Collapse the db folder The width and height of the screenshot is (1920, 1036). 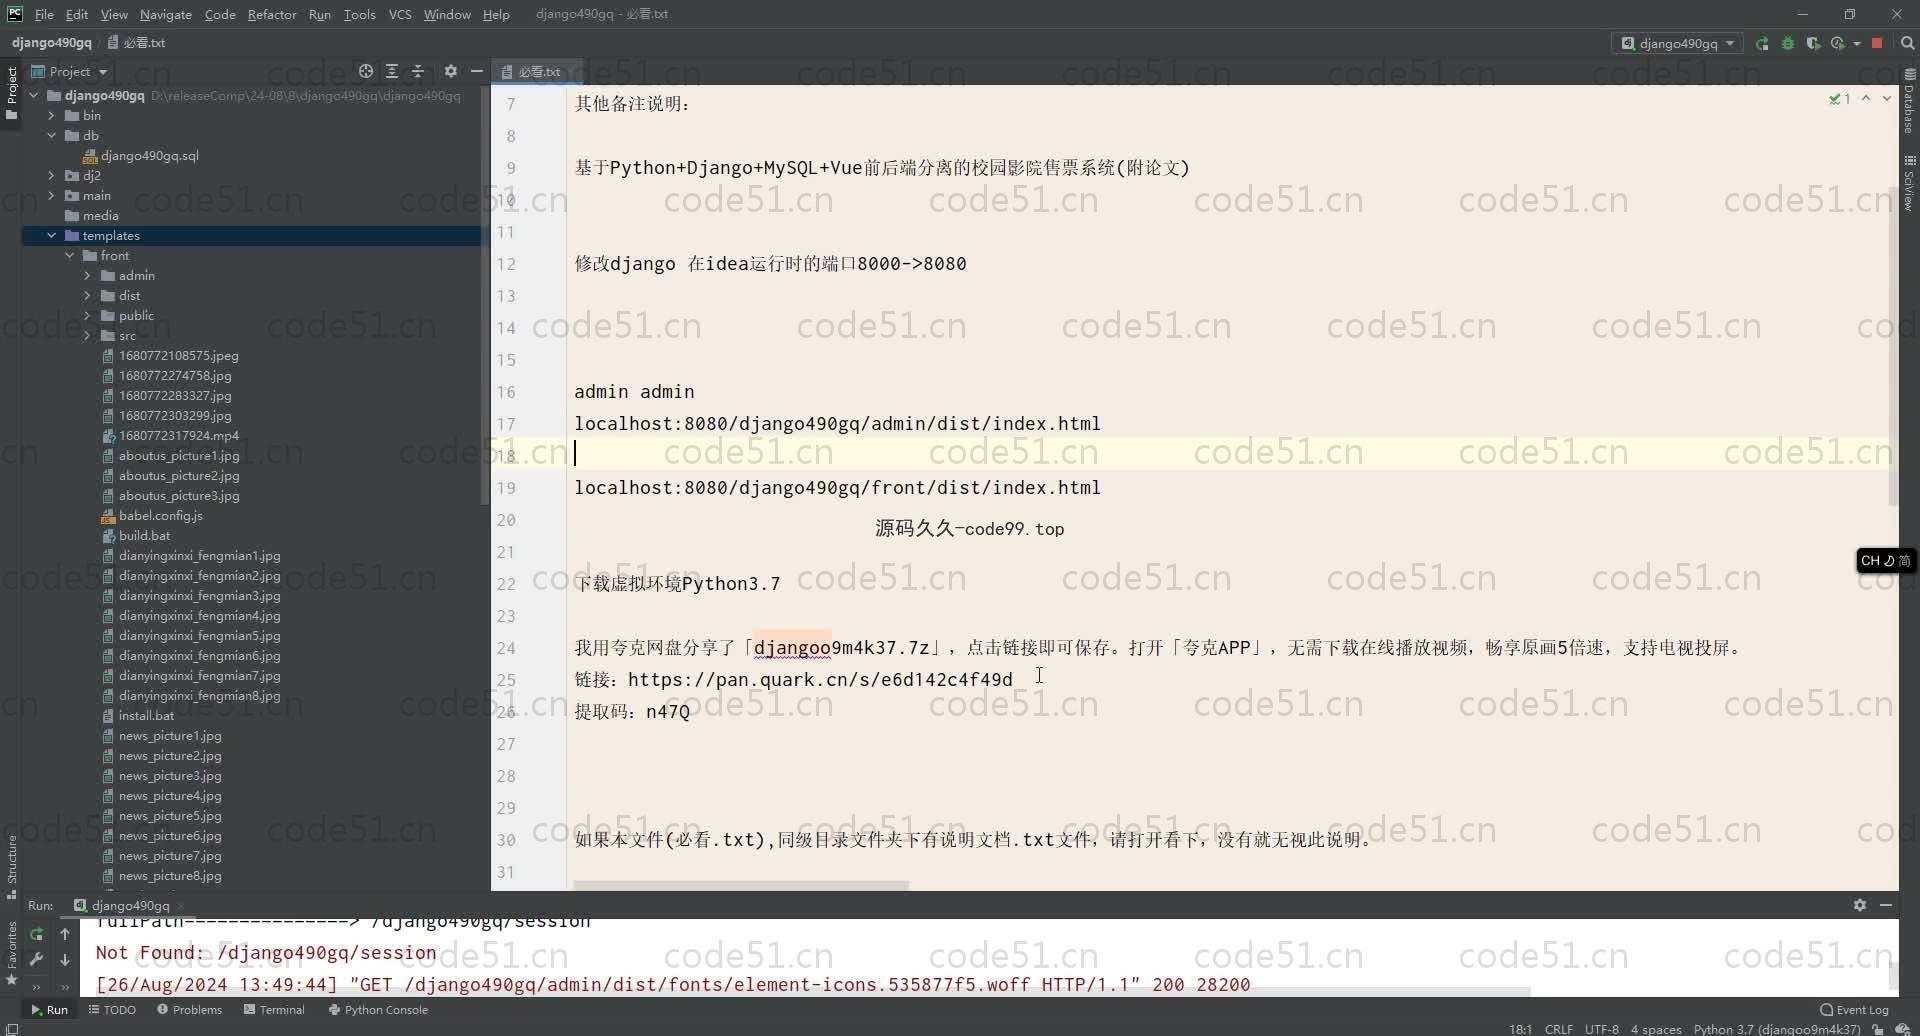point(51,135)
